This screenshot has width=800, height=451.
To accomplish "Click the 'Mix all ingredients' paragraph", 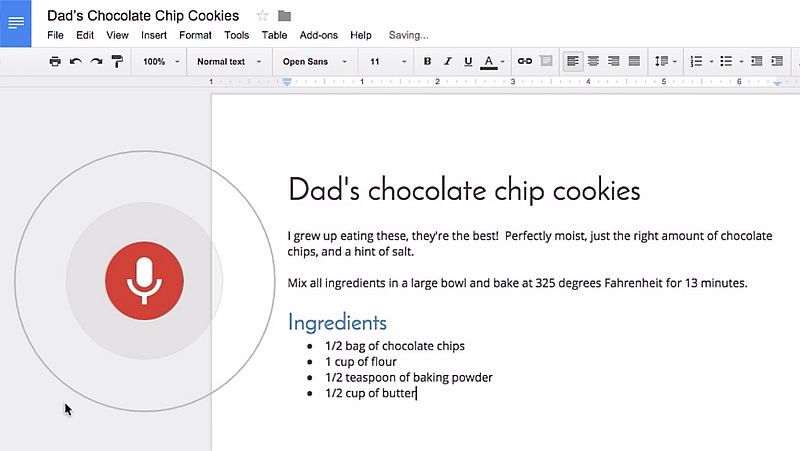I will (x=517, y=283).
